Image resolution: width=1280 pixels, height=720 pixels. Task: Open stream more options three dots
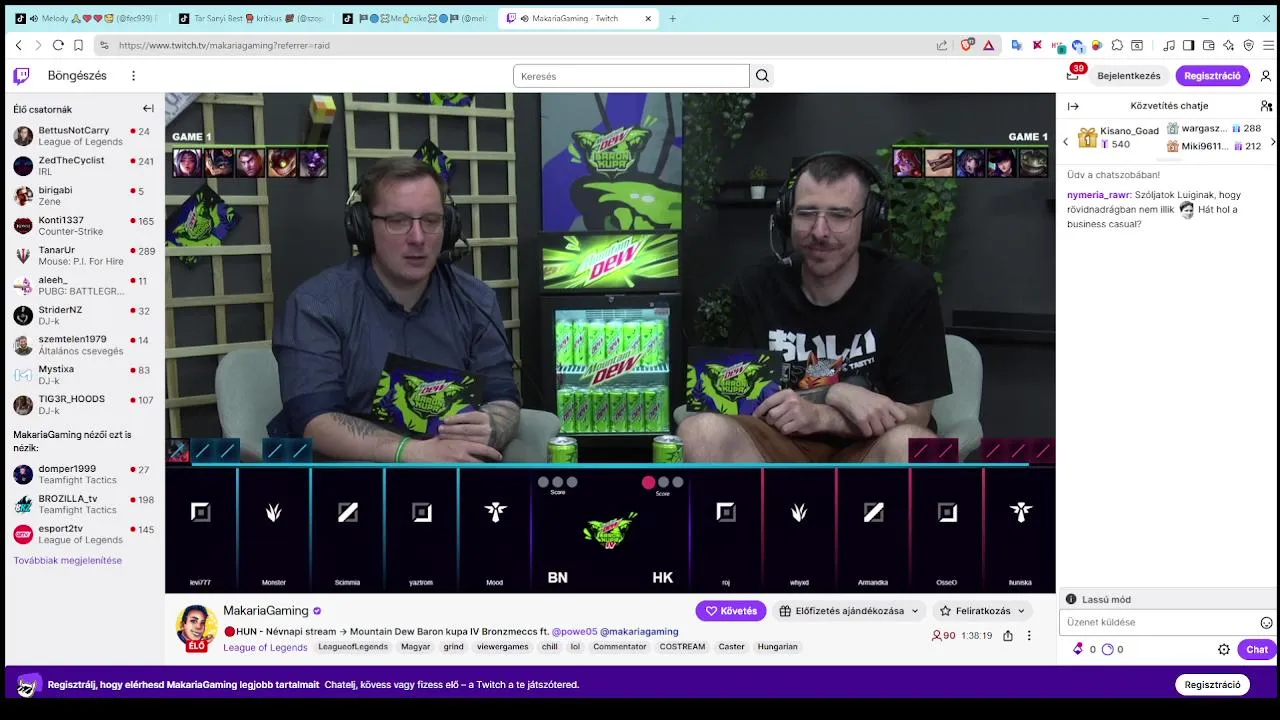(x=1029, y=635)
